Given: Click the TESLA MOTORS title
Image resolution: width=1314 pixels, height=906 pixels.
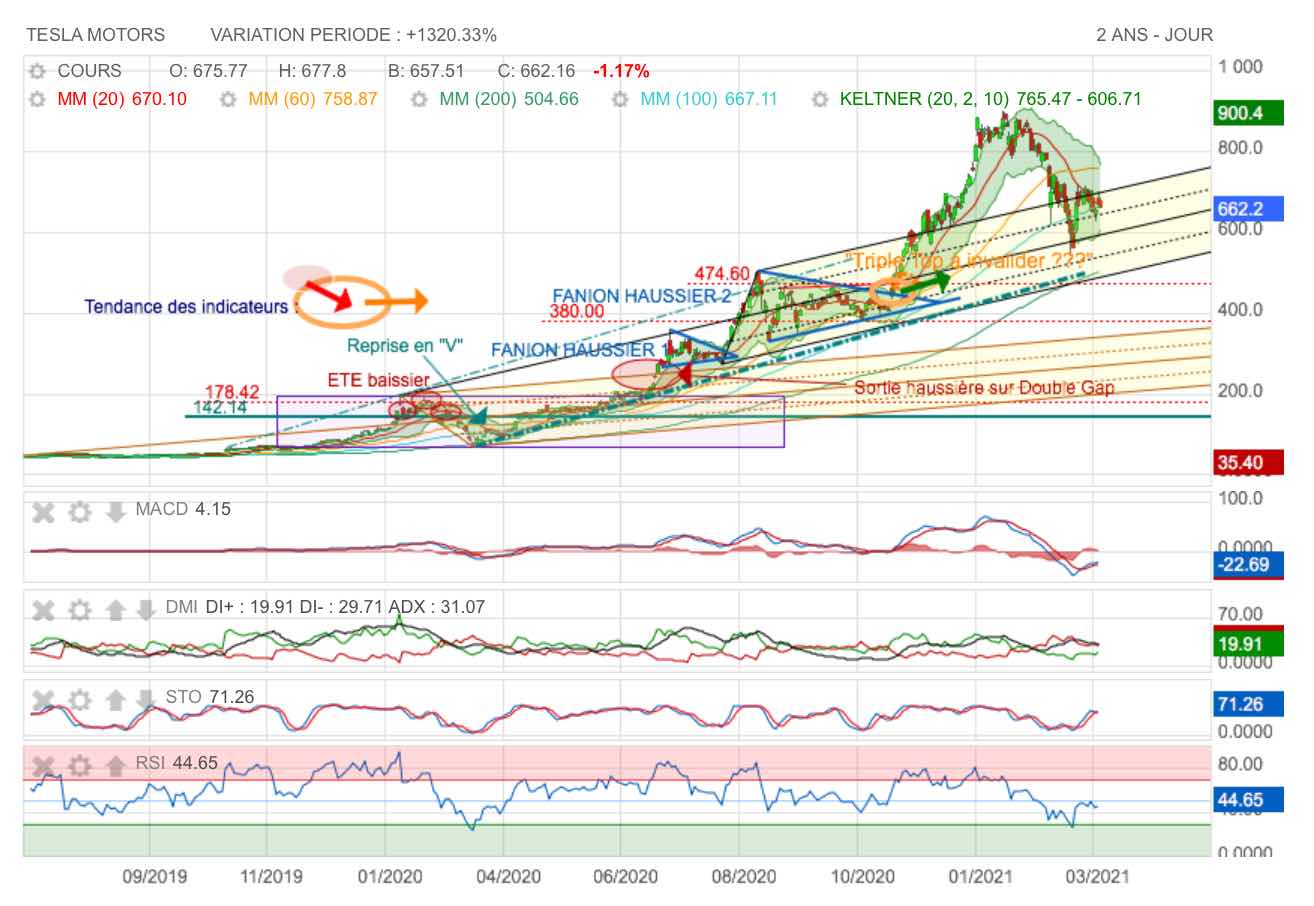Looking at the screenshot, I should (96, 35).
